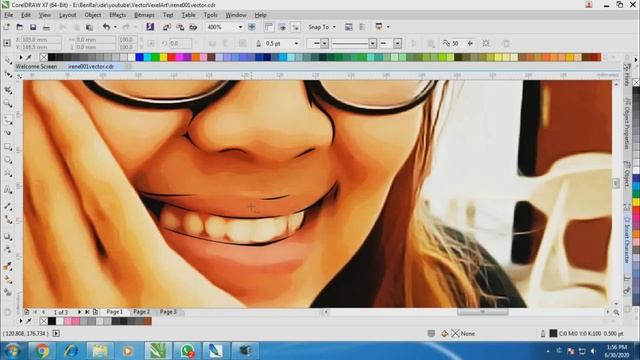Expand the Snap To dropdown

click(334, 27)
